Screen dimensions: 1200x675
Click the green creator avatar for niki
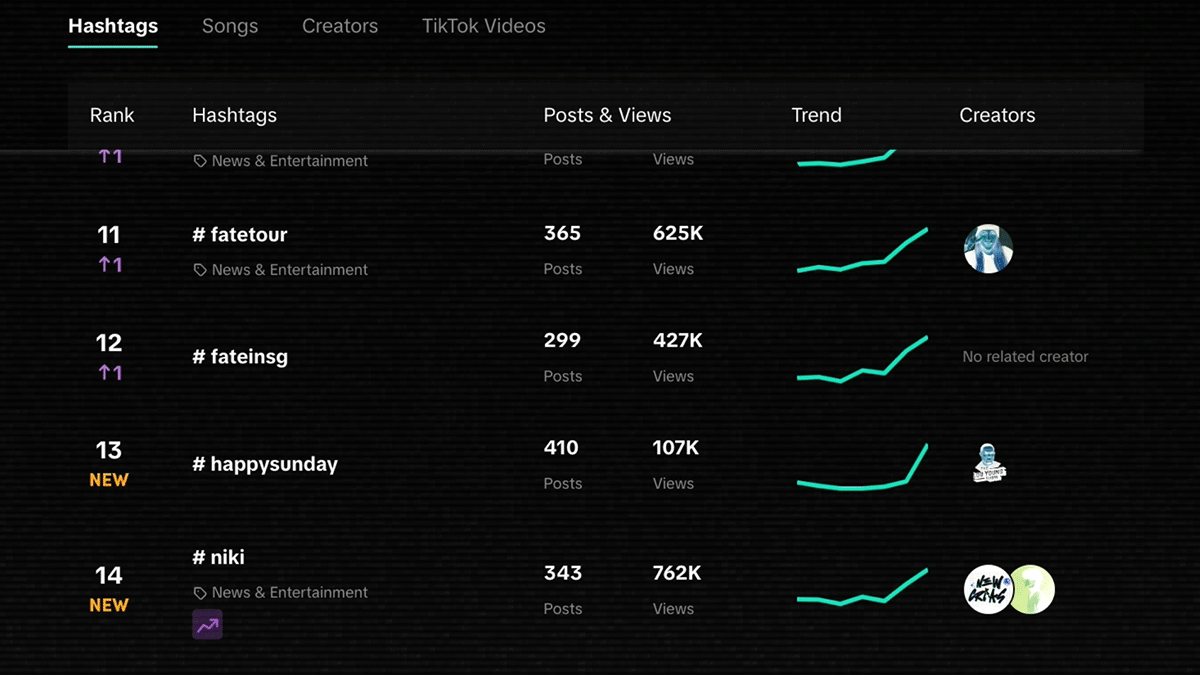1032,589
